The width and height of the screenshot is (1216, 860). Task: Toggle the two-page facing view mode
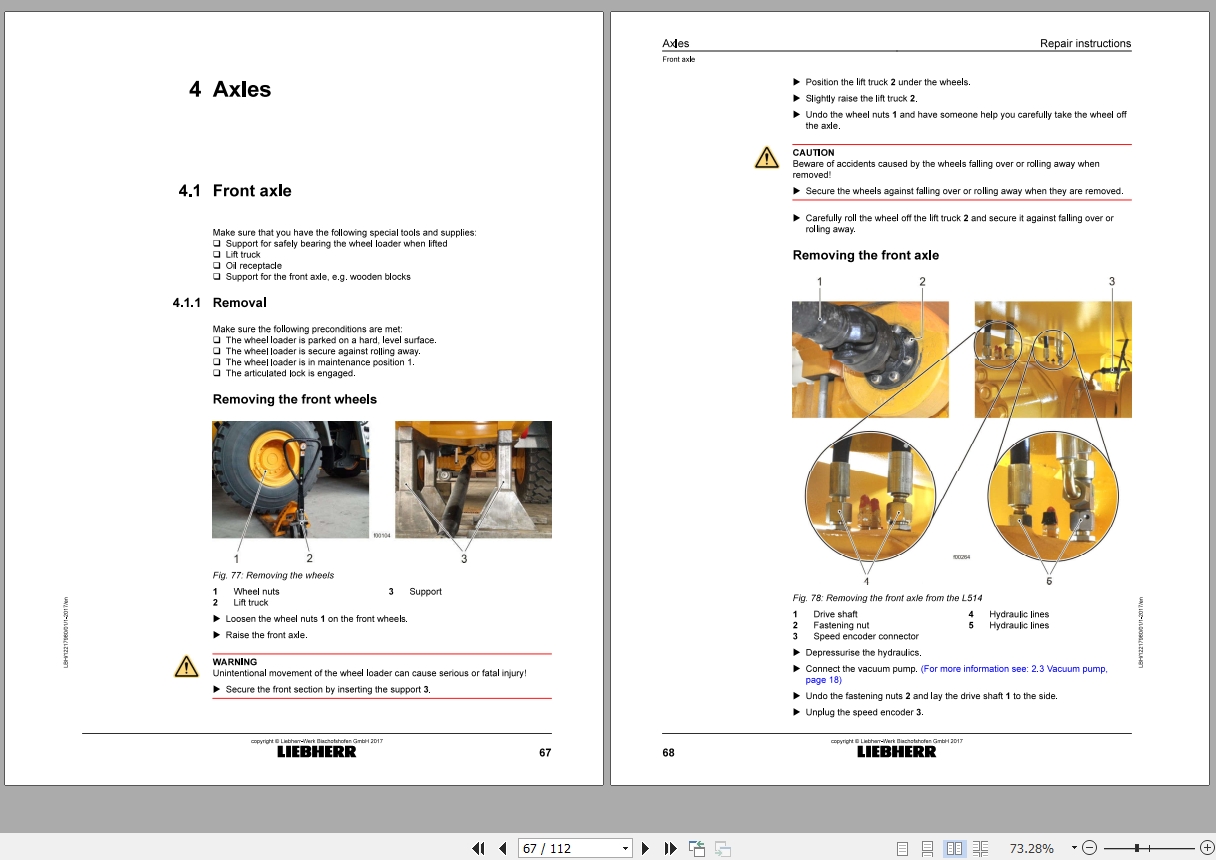pos(955,847)
